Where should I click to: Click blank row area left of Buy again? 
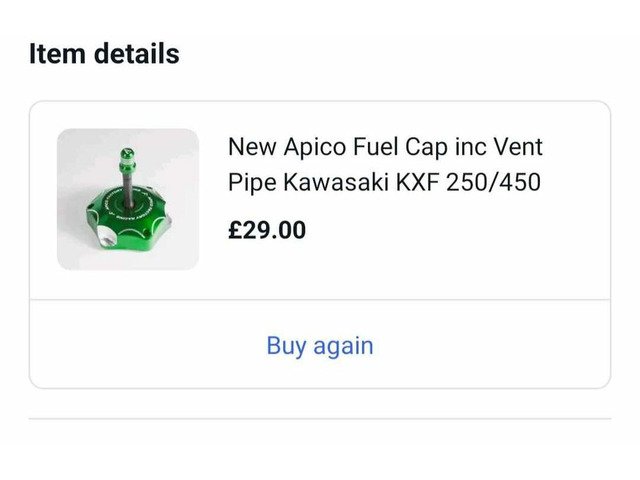pyautogui.click(x=140, y=346)
